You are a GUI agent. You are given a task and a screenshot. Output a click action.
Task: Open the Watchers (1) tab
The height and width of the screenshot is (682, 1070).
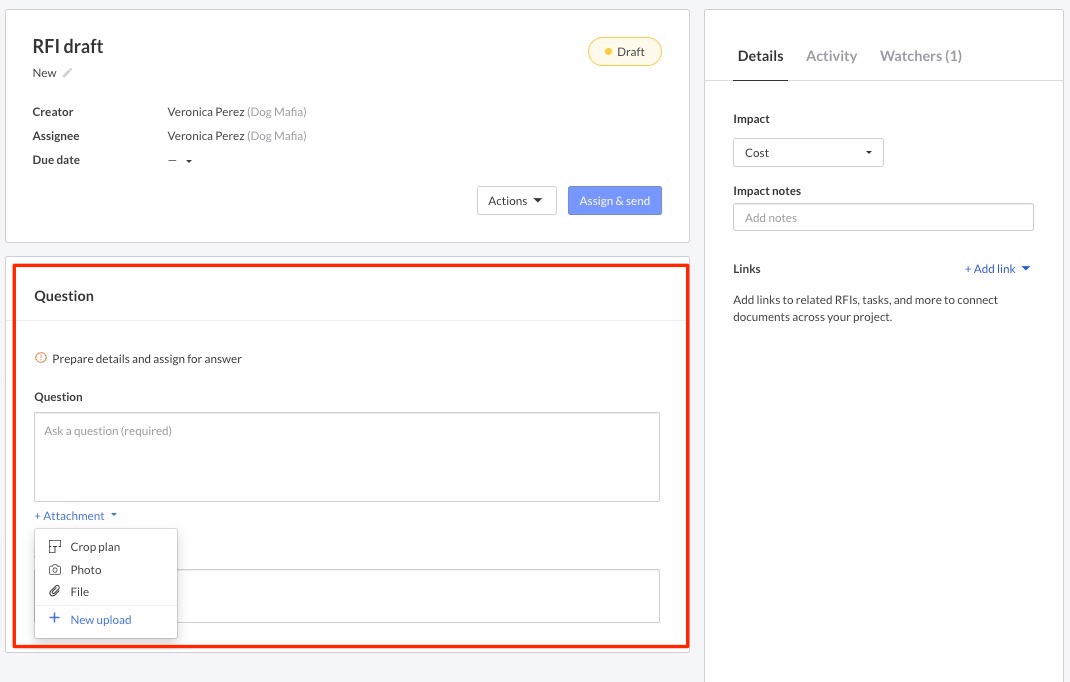pyautogui.click(x=920, y=56)
